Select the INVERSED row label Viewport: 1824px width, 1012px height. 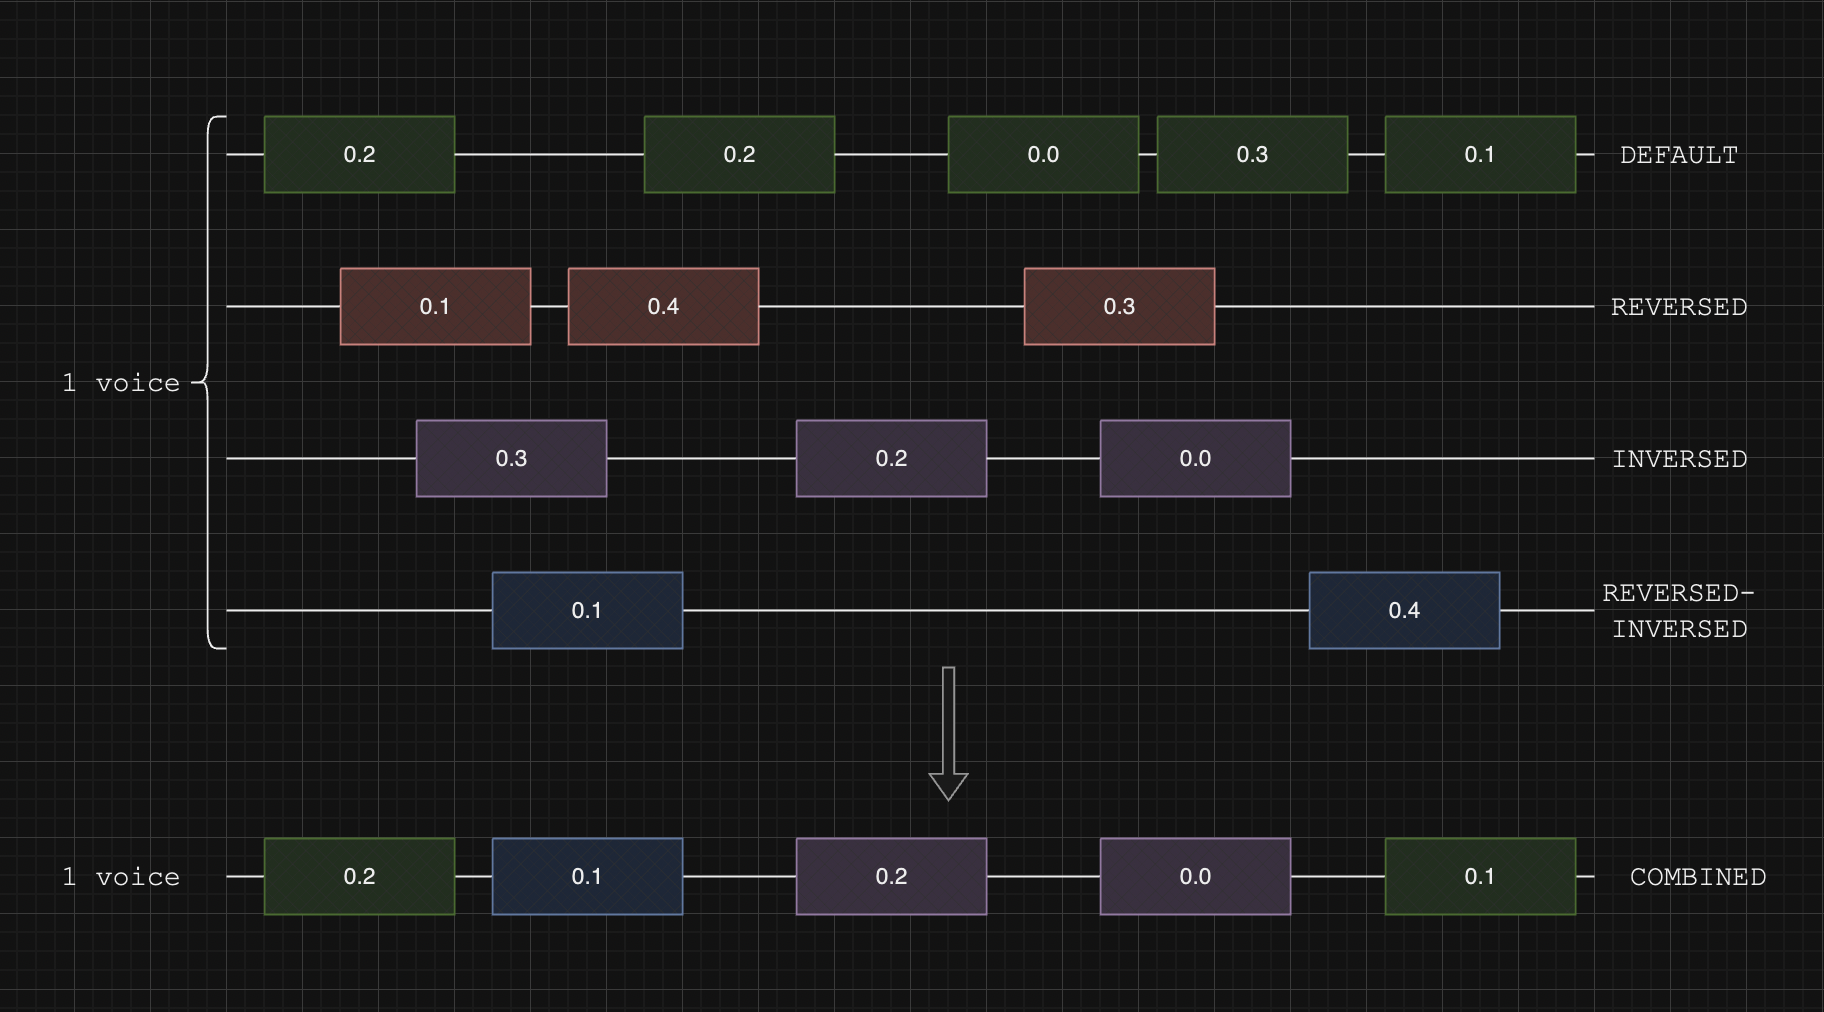click(x=1679, y=459)
